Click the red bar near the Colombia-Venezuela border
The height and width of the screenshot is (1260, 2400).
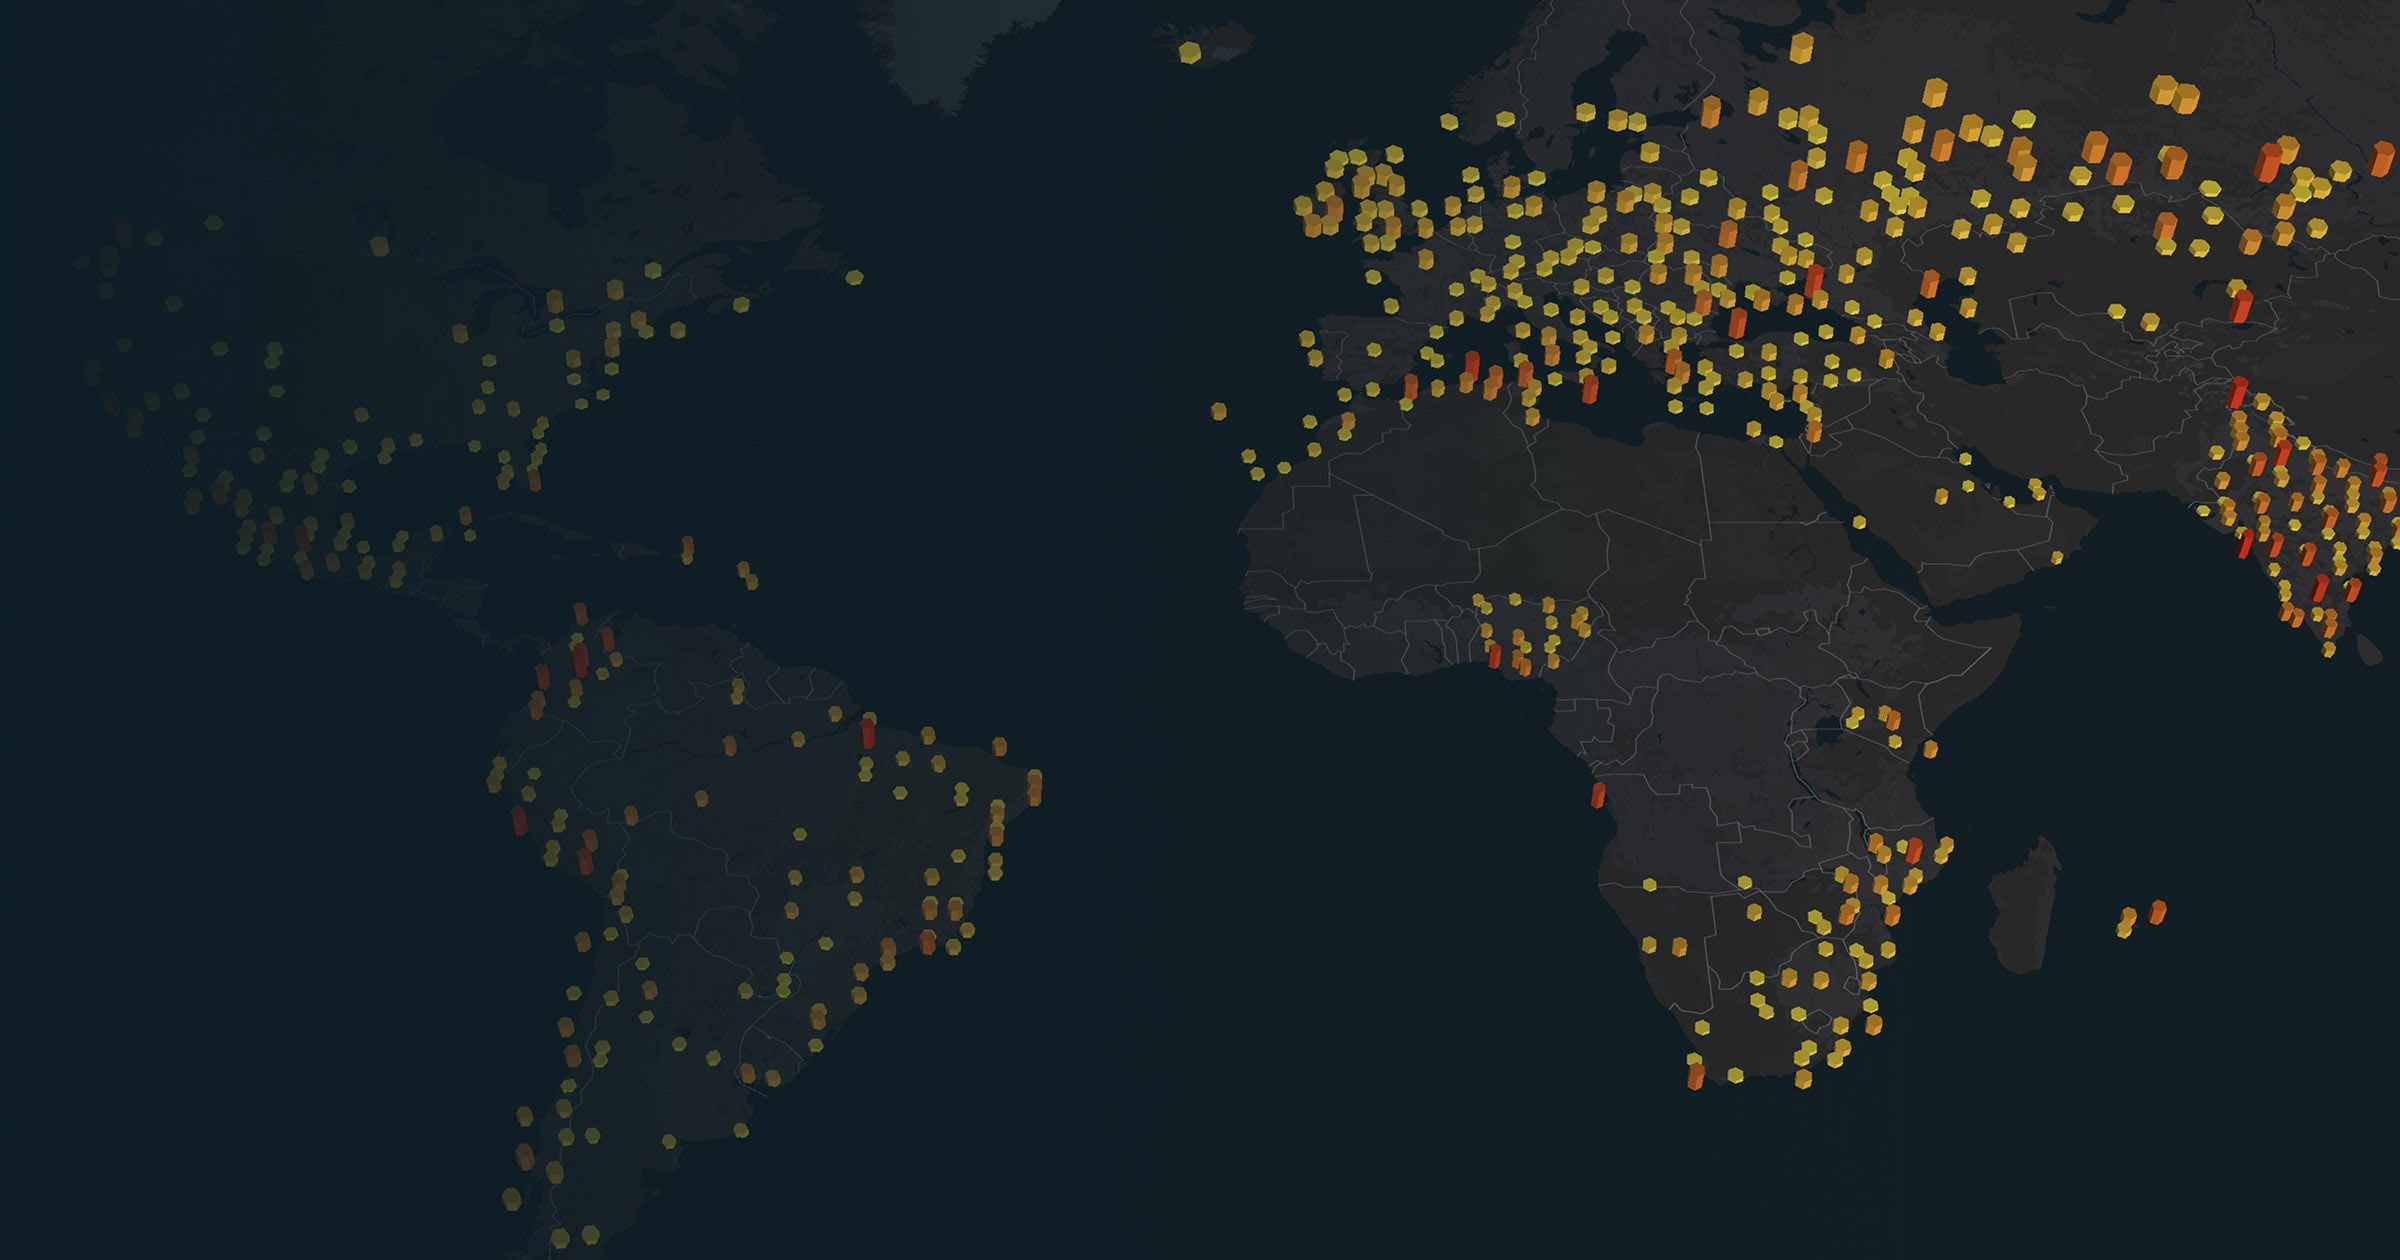tap(580, 661)
